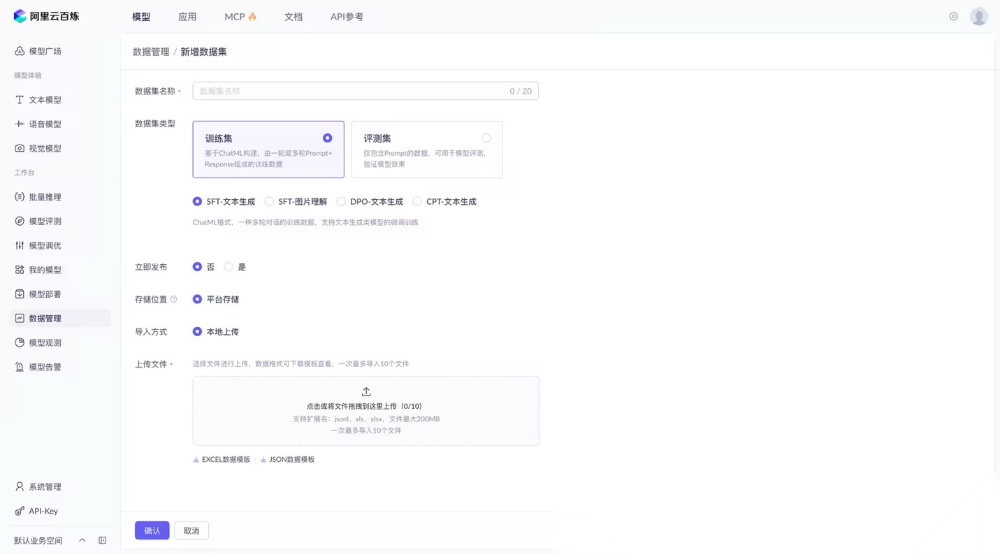
Task: Click the 批量推理 icon
Action: click(x=20, y=197)
